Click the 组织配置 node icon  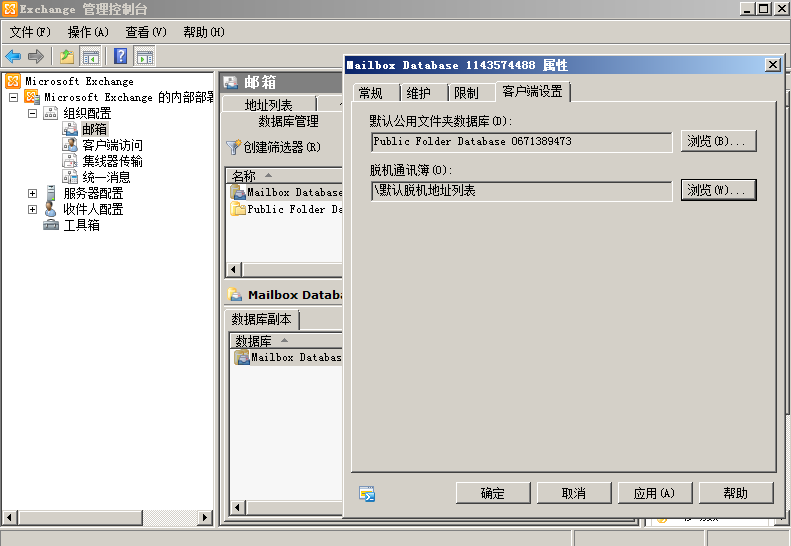click(50, 113)
